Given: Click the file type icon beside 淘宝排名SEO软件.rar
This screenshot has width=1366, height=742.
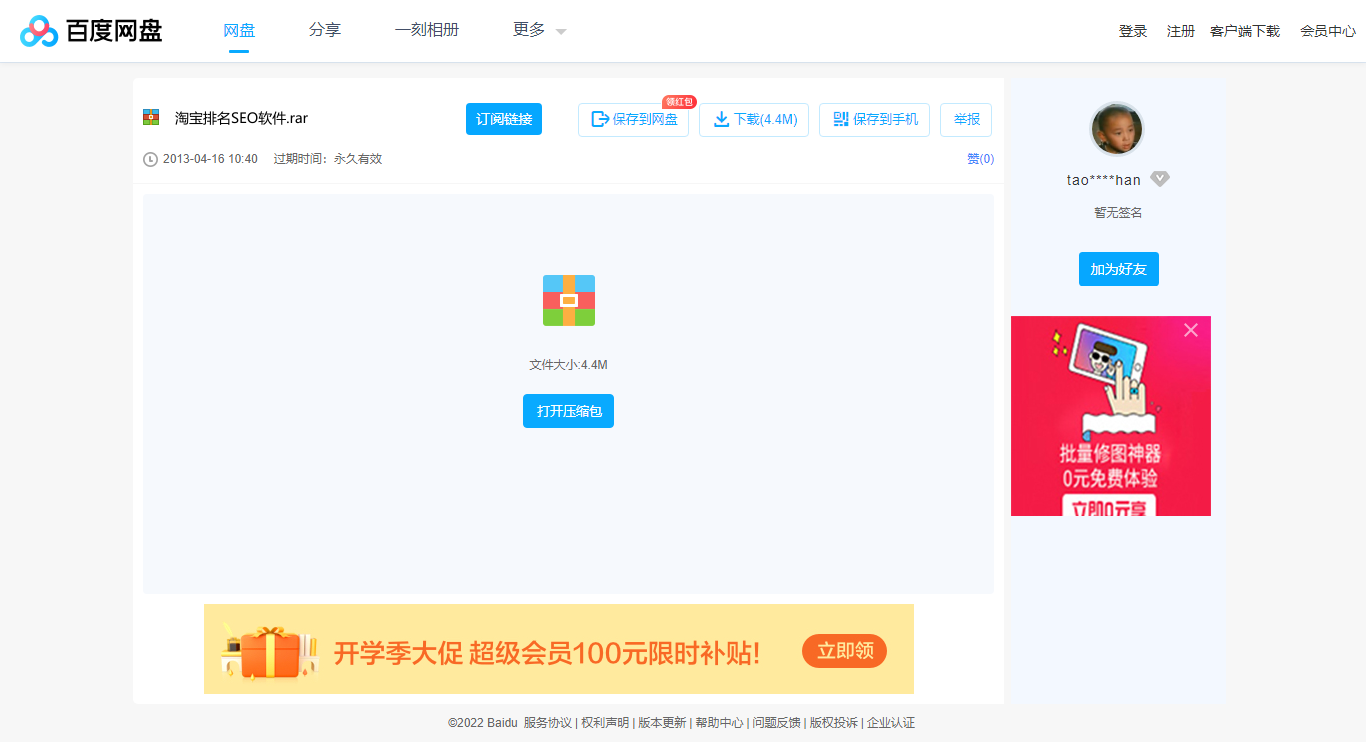Looking at the screenshot, I should tap(151, 117).
